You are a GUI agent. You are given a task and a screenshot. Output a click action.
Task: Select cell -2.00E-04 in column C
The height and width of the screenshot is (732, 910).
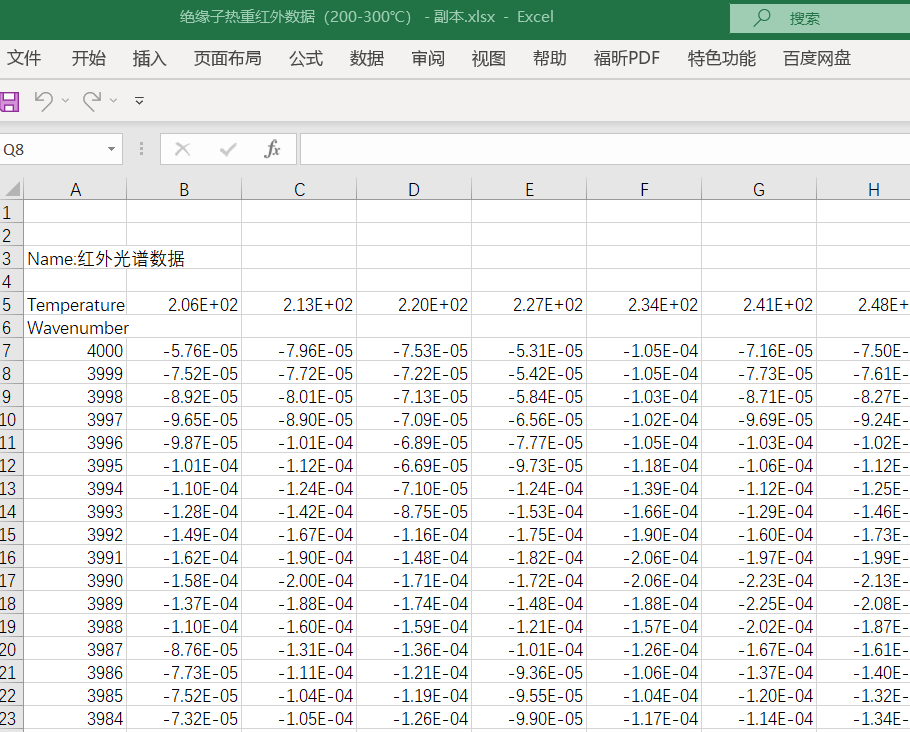(299, 580)
